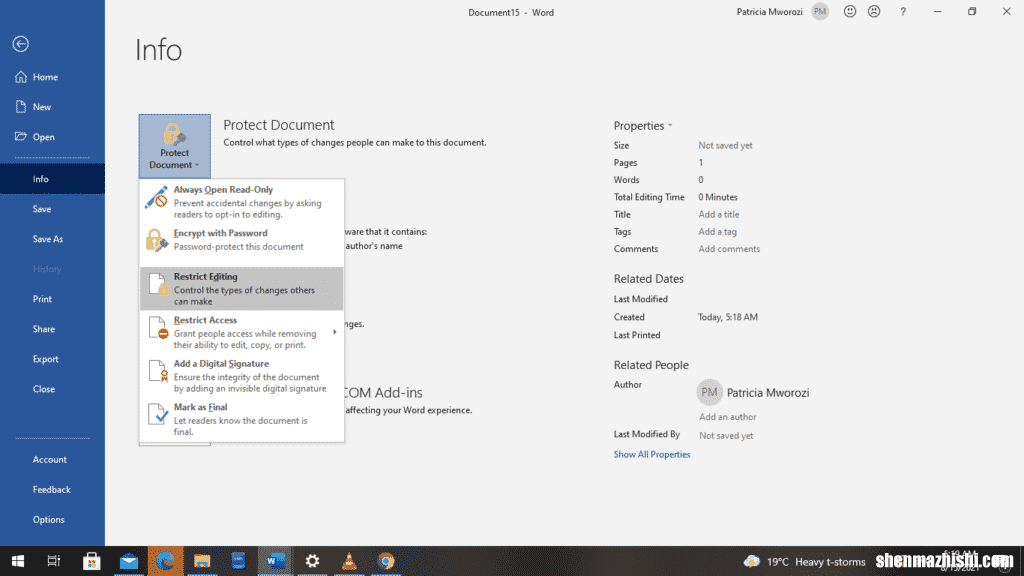Click the Encrypt with Password lock icon
This screenshot has height=576, width=1024.
157,240
